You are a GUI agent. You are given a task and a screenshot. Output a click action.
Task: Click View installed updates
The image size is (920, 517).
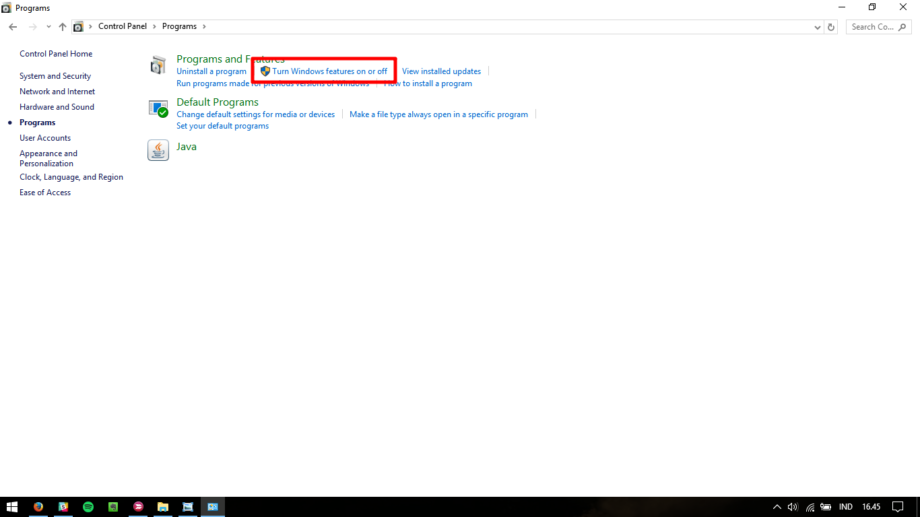441,72
